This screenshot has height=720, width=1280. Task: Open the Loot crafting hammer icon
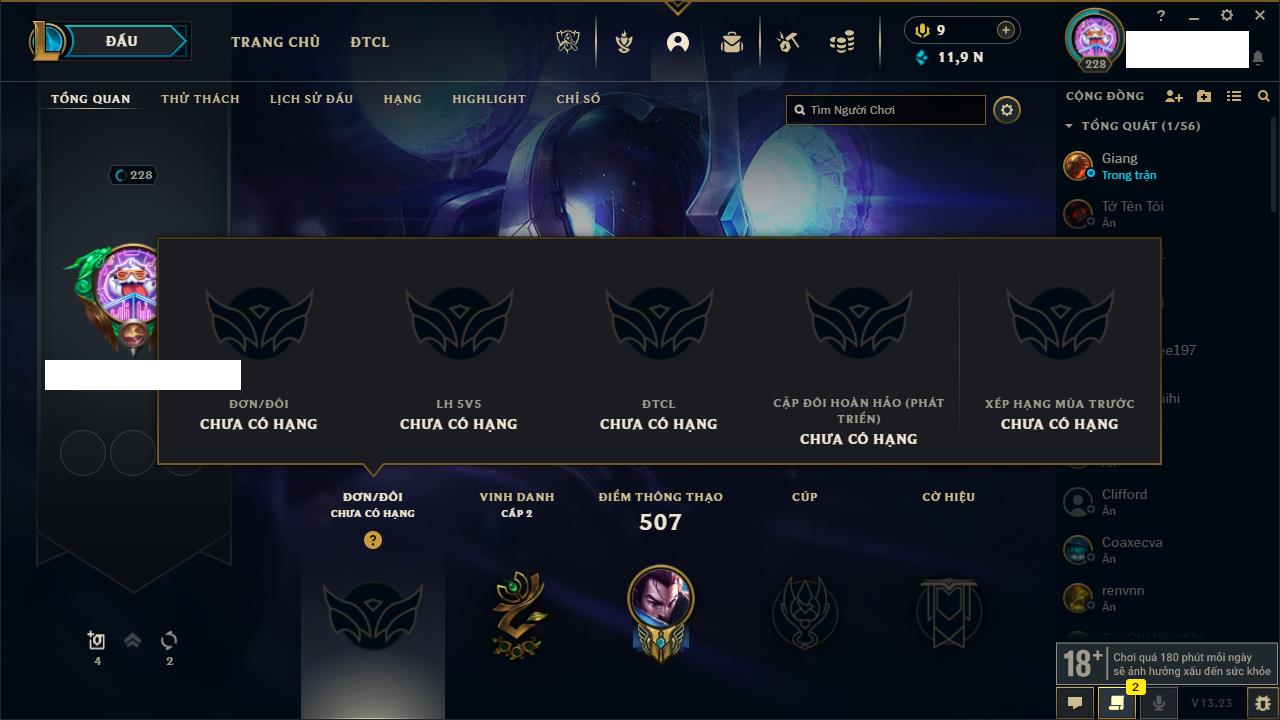[x=788, y=42]
